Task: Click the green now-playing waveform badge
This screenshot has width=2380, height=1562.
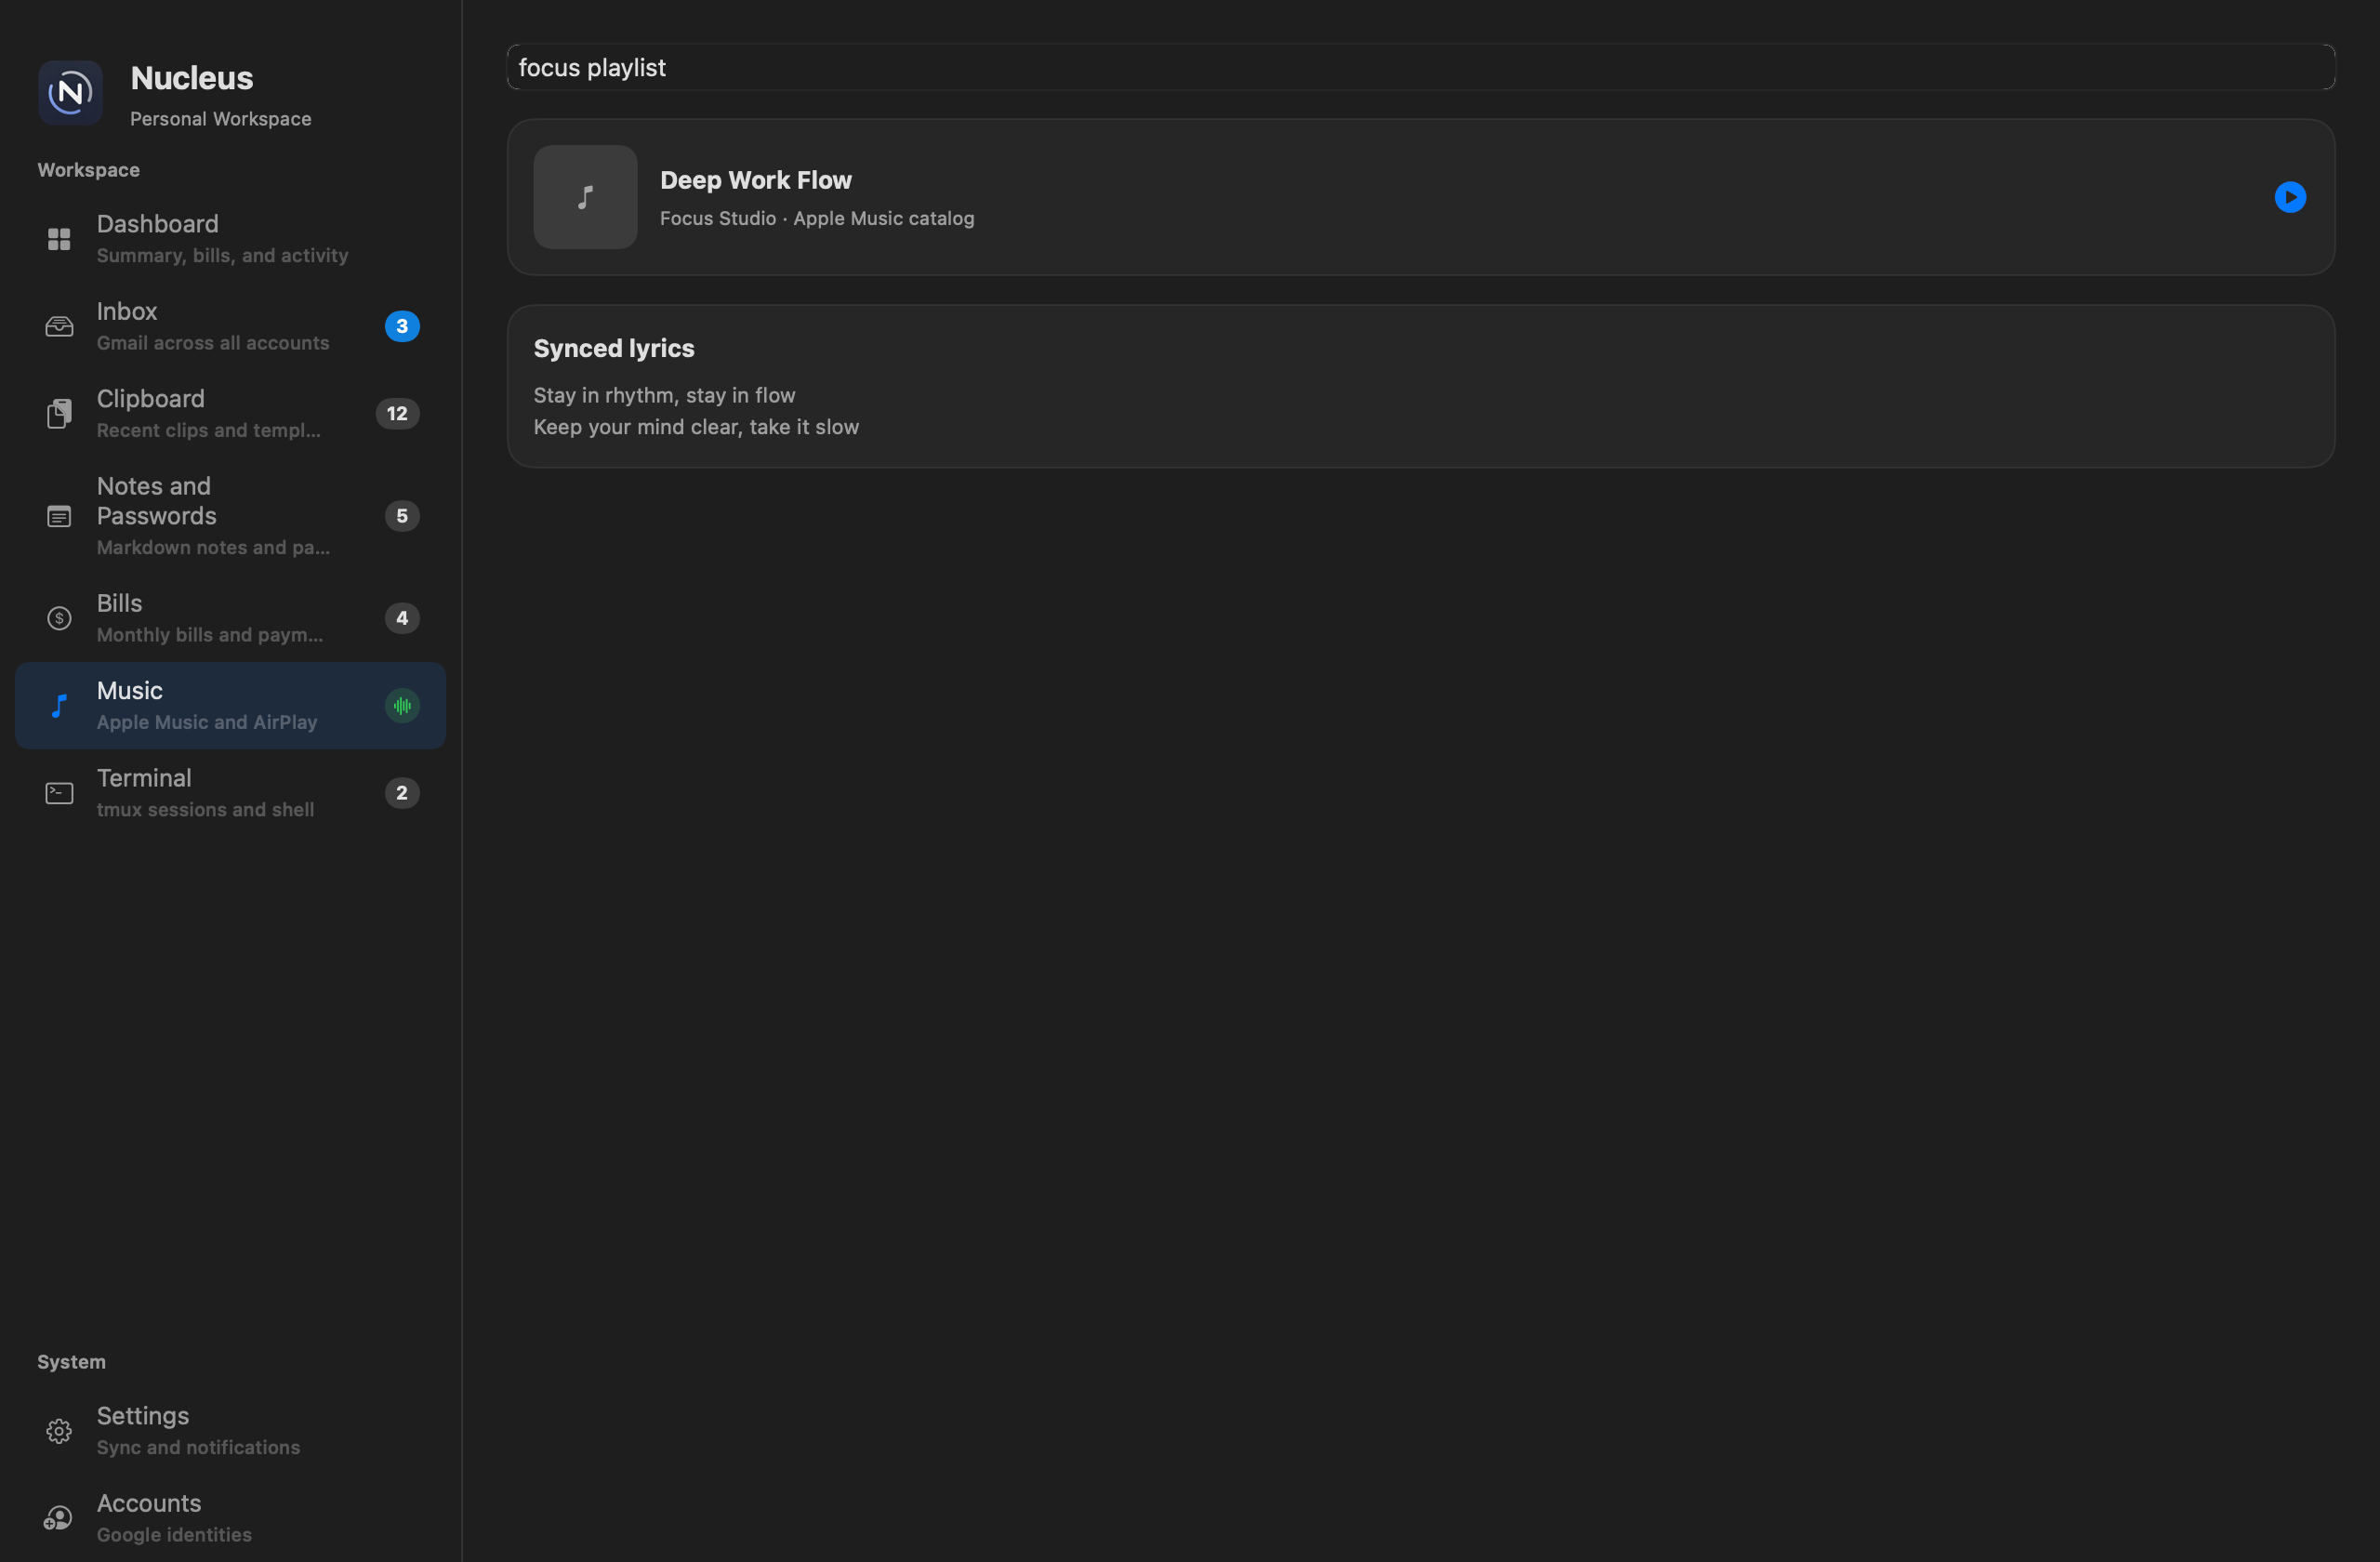Action: click(x=402, y=706)
